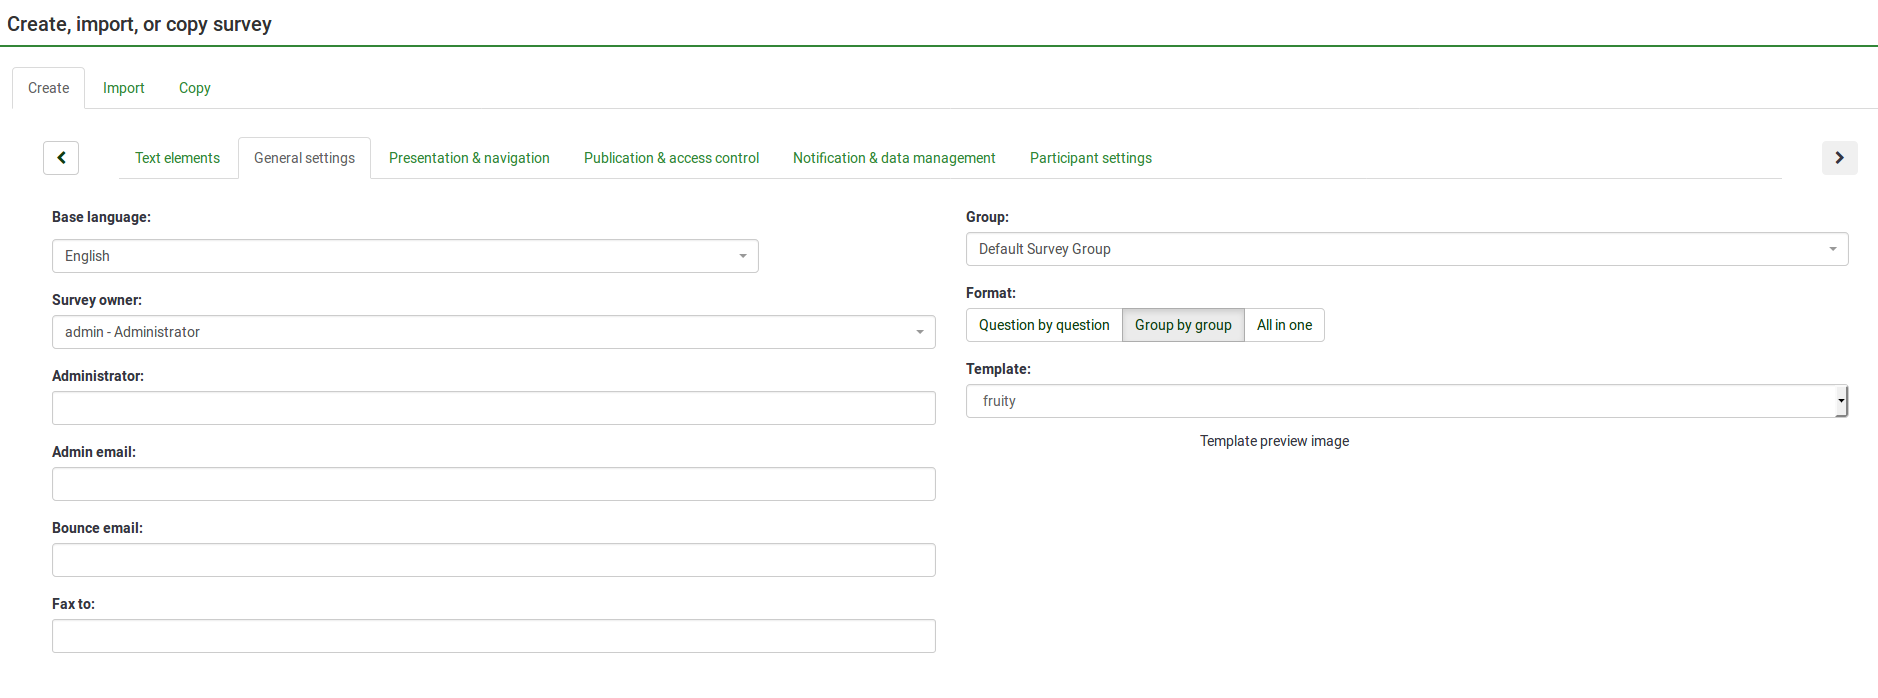Open Publication & access control tab
The width and height of the screenshot is (1878, 698).
(x=671, y=158)
